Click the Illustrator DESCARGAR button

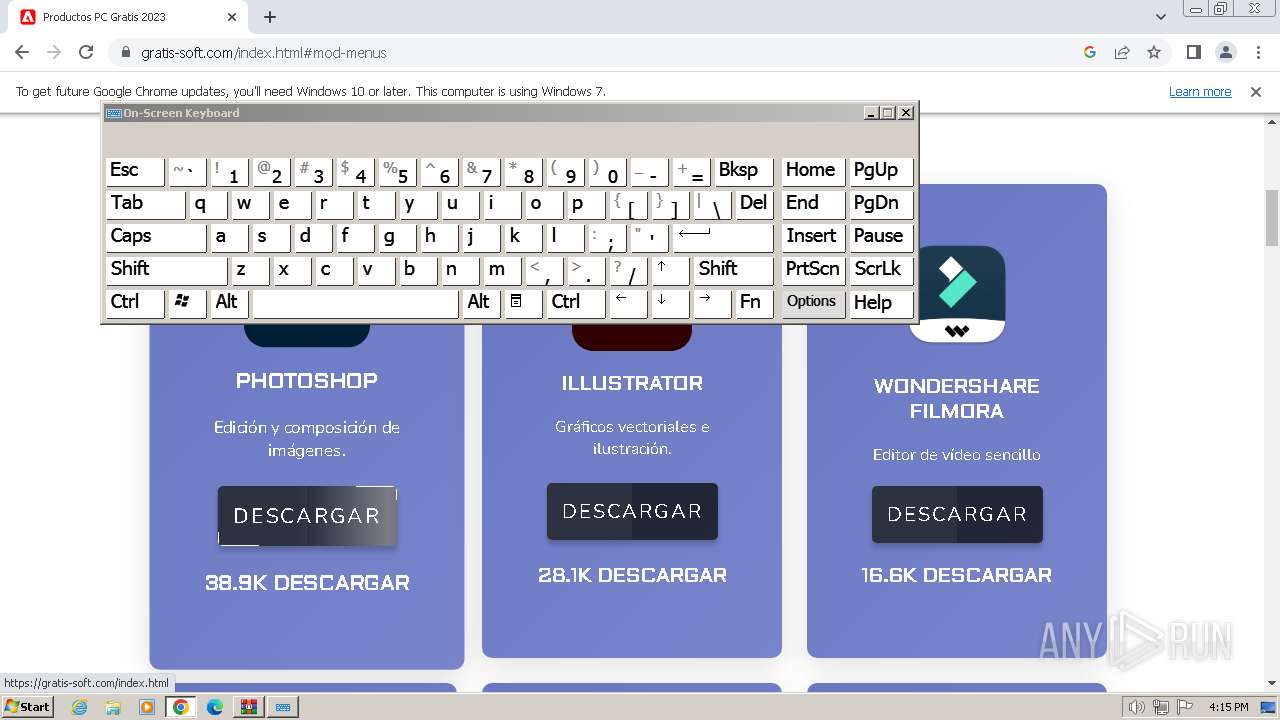click(x=632, y=511)
